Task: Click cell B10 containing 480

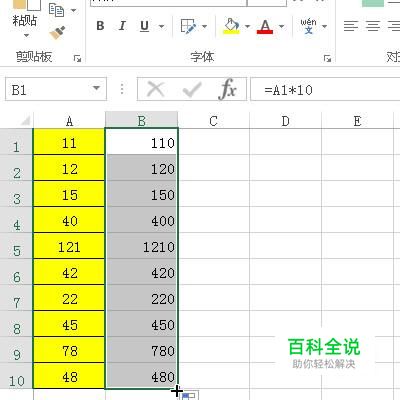Action: [142, 376]
